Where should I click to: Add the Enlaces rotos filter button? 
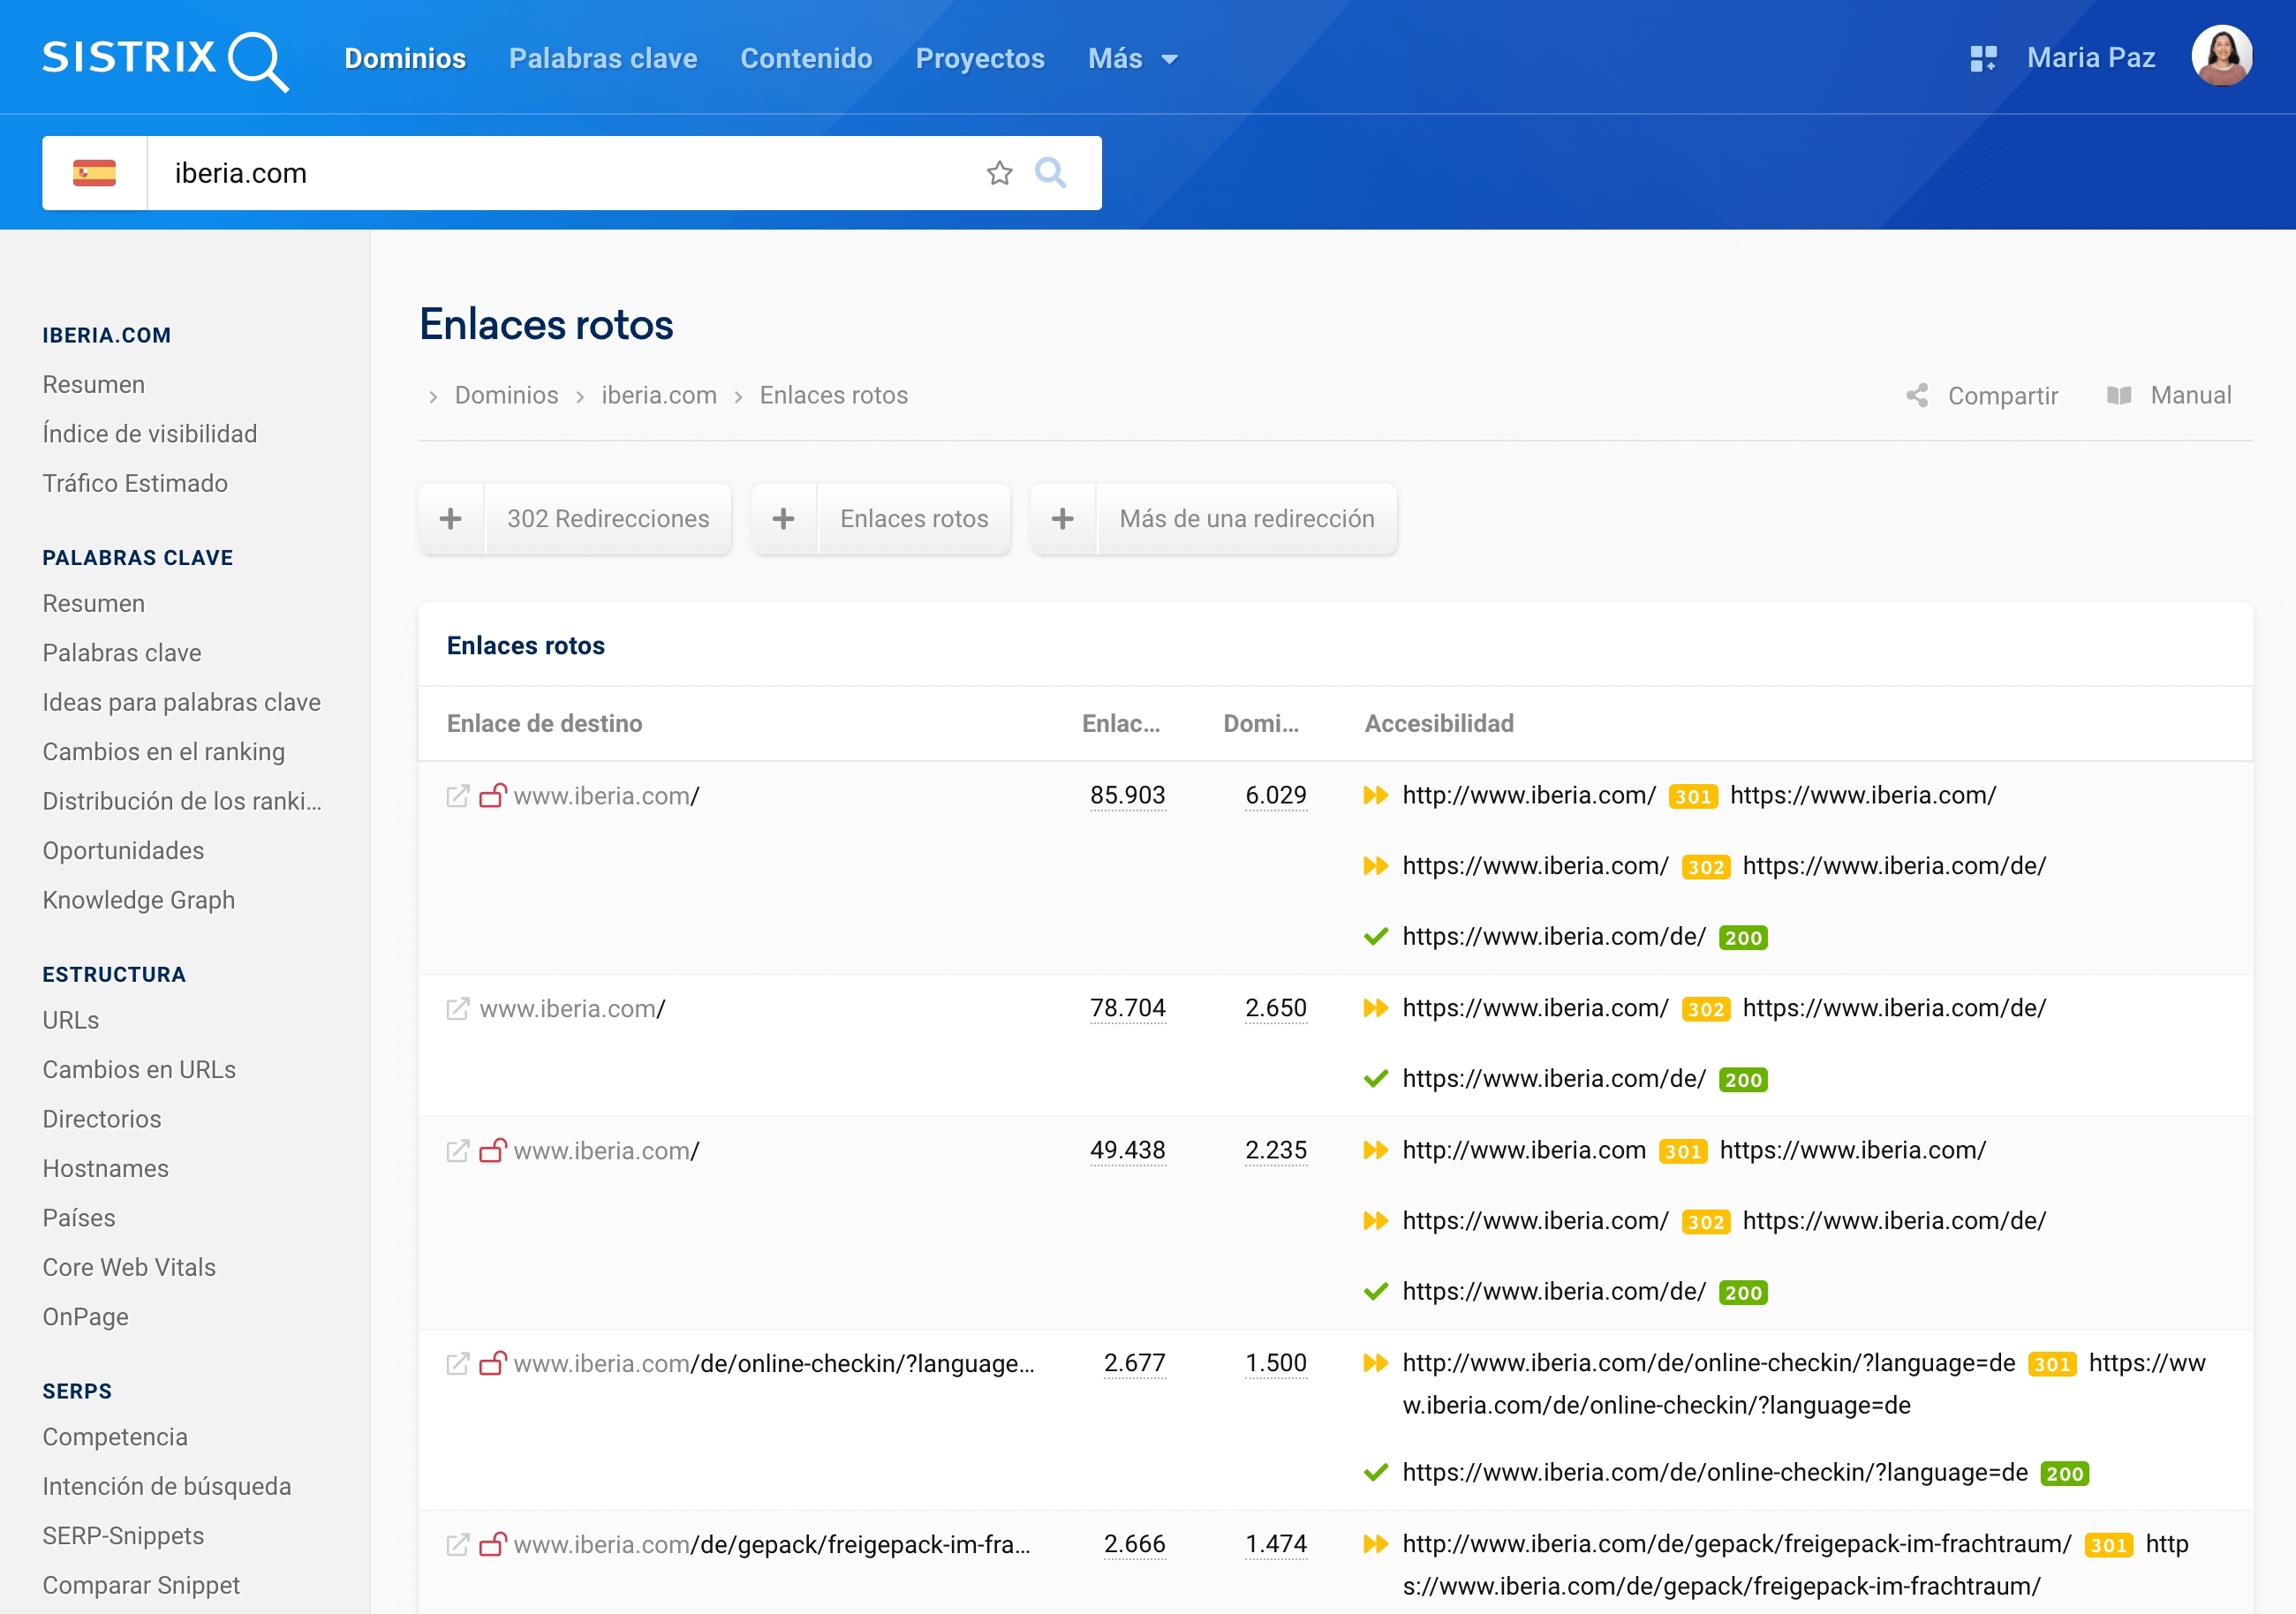tap(913, 519)
